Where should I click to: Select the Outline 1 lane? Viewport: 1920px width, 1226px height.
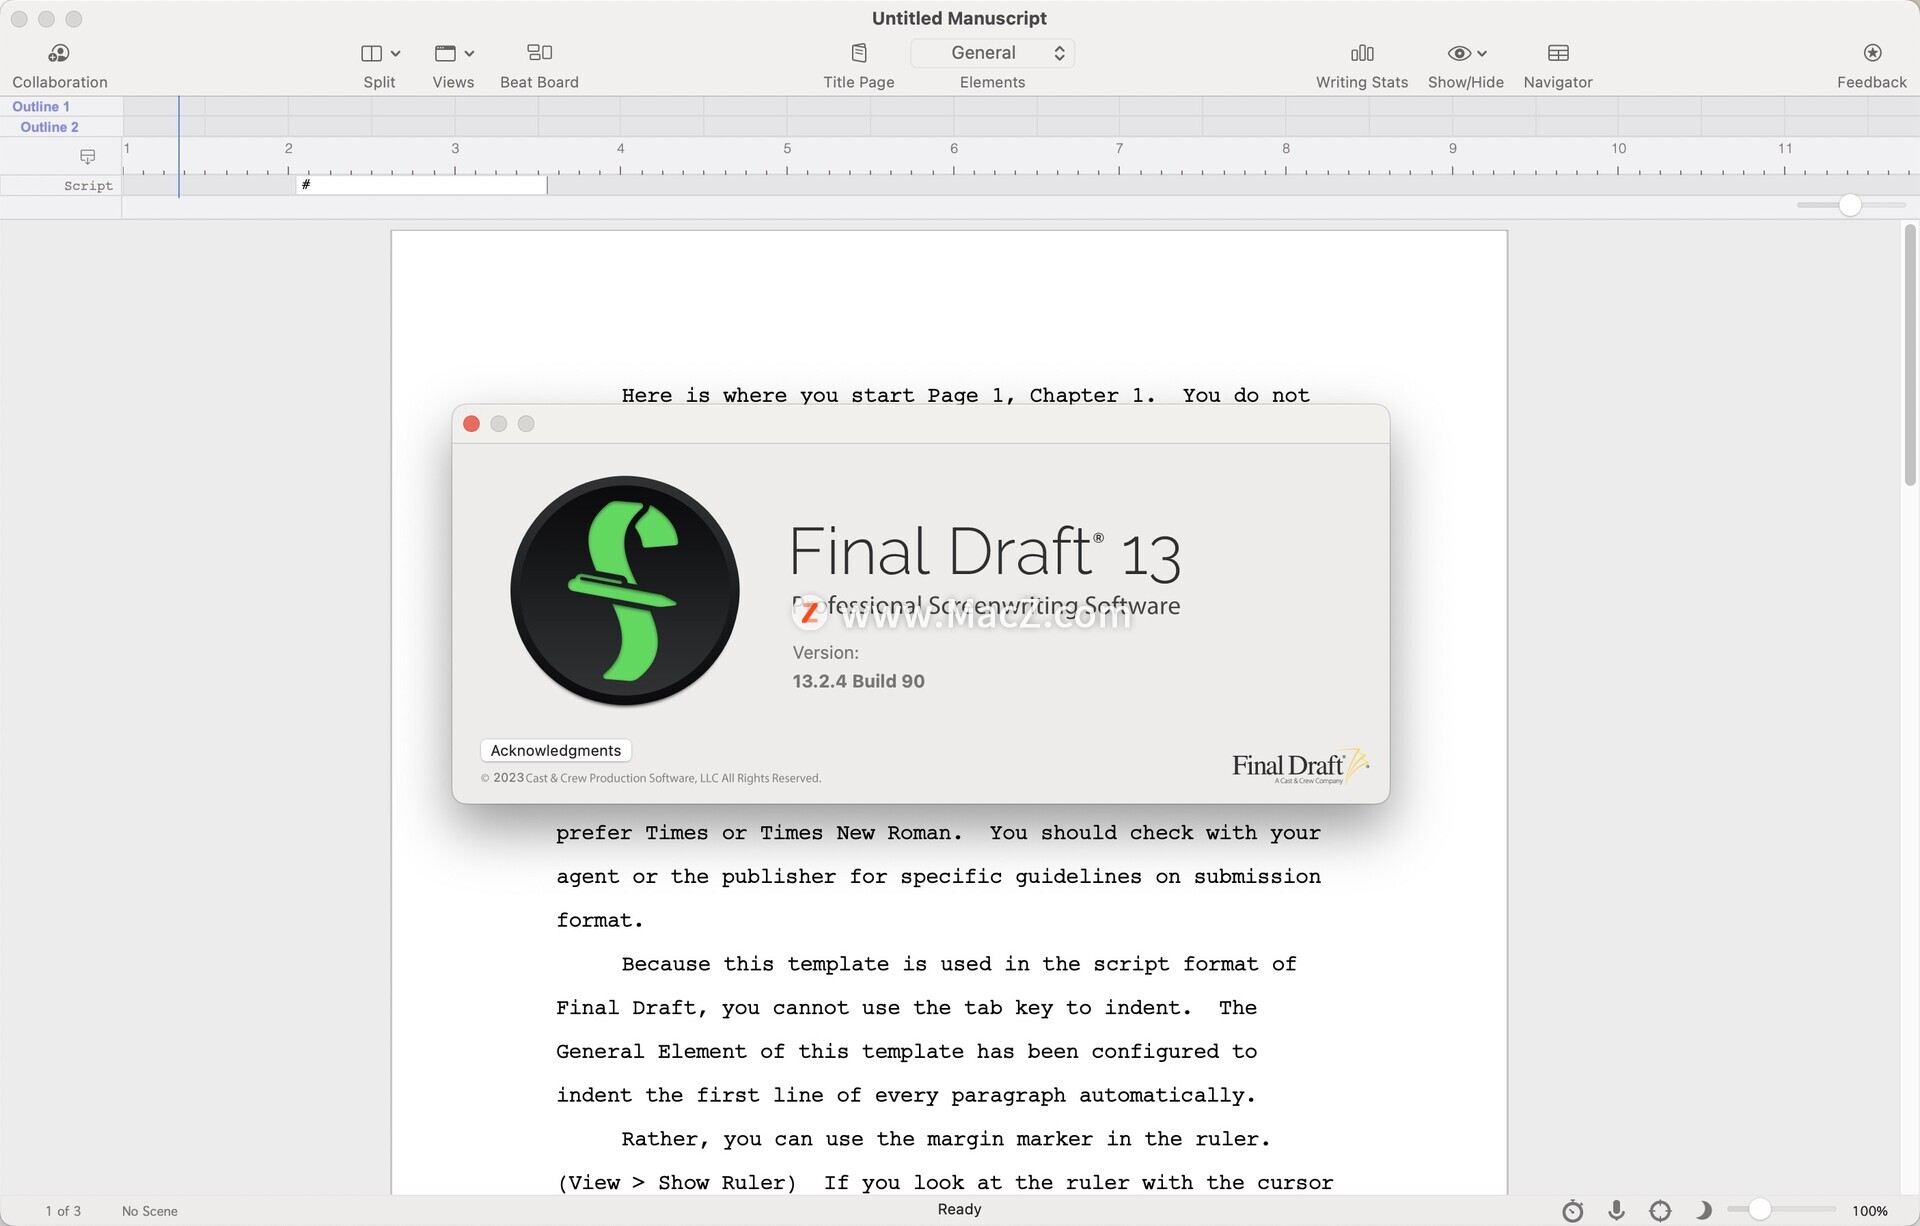pyautogui.click(x=41, y=106)
